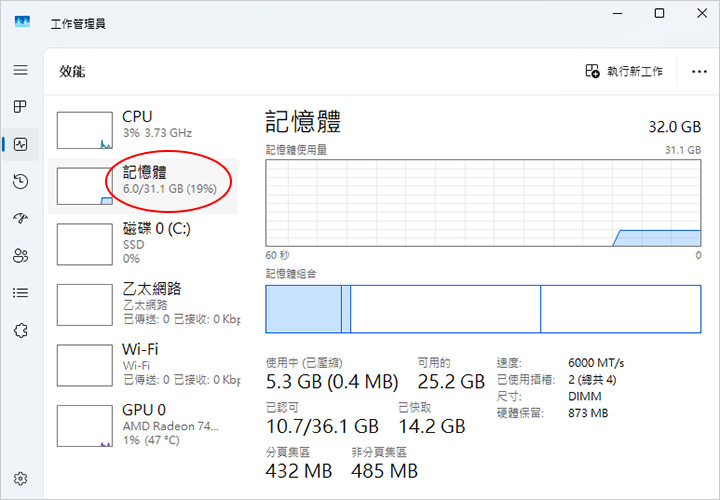The image size is (720, 500).
Task: Click the 執行新工作 icon
Action: tap(592, 71)
